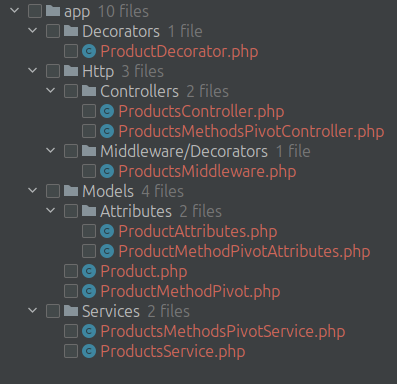Click the class icon beside ProductsService.php
The image size is (397, 384).
pyautogui.click(x=89, y=351)
